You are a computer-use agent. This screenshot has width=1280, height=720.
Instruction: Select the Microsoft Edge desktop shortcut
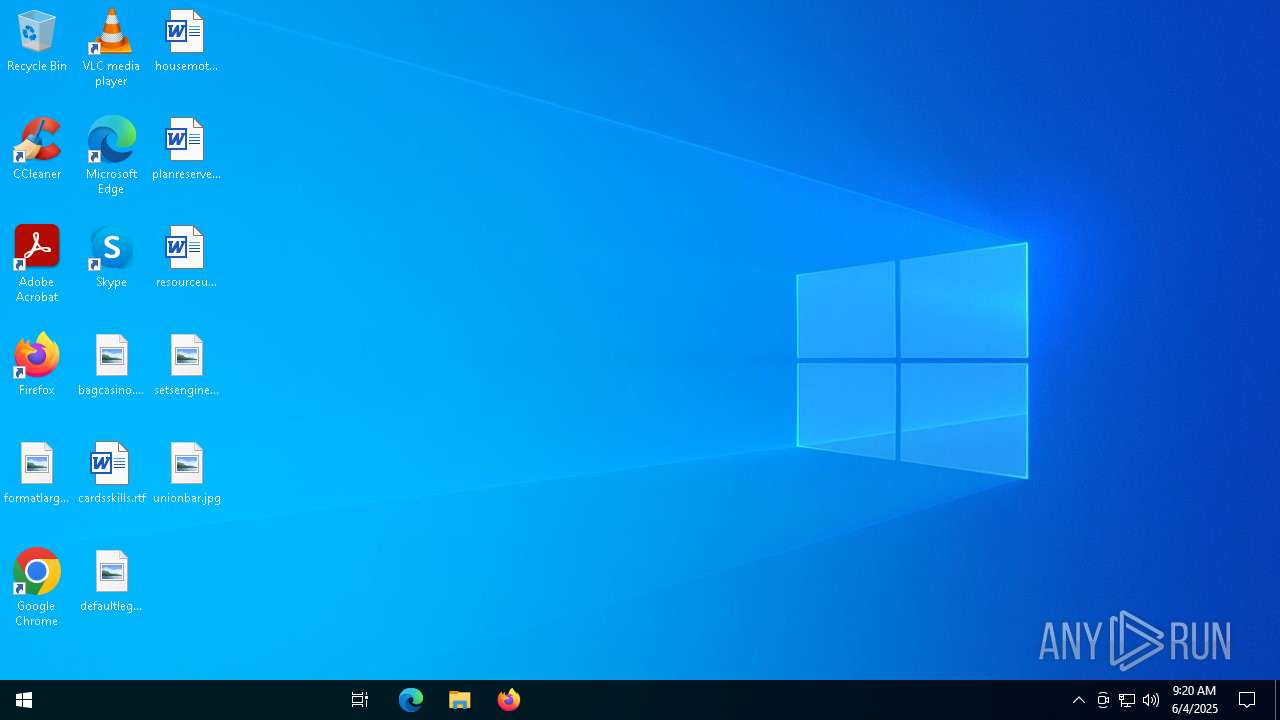coord(111,156)
